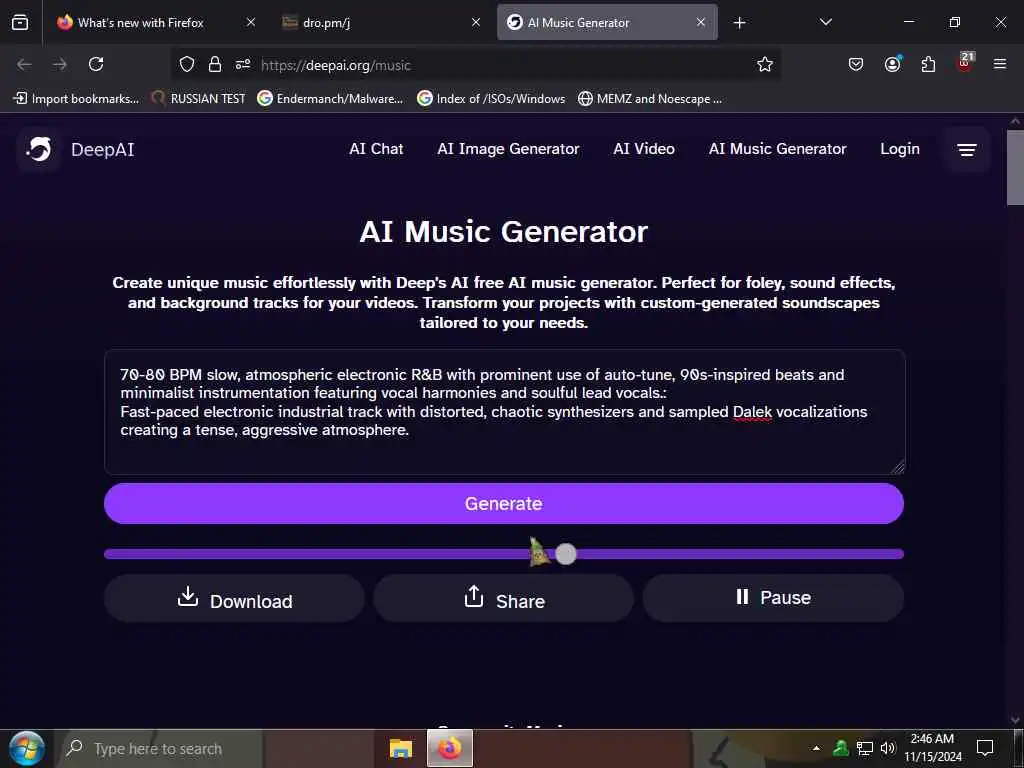Click the page vertical scrollbar thumb

[1015, 168]
